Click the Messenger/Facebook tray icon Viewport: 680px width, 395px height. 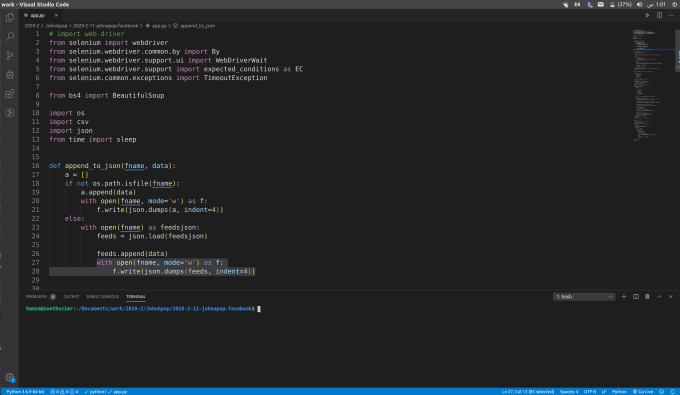point(589,4)
